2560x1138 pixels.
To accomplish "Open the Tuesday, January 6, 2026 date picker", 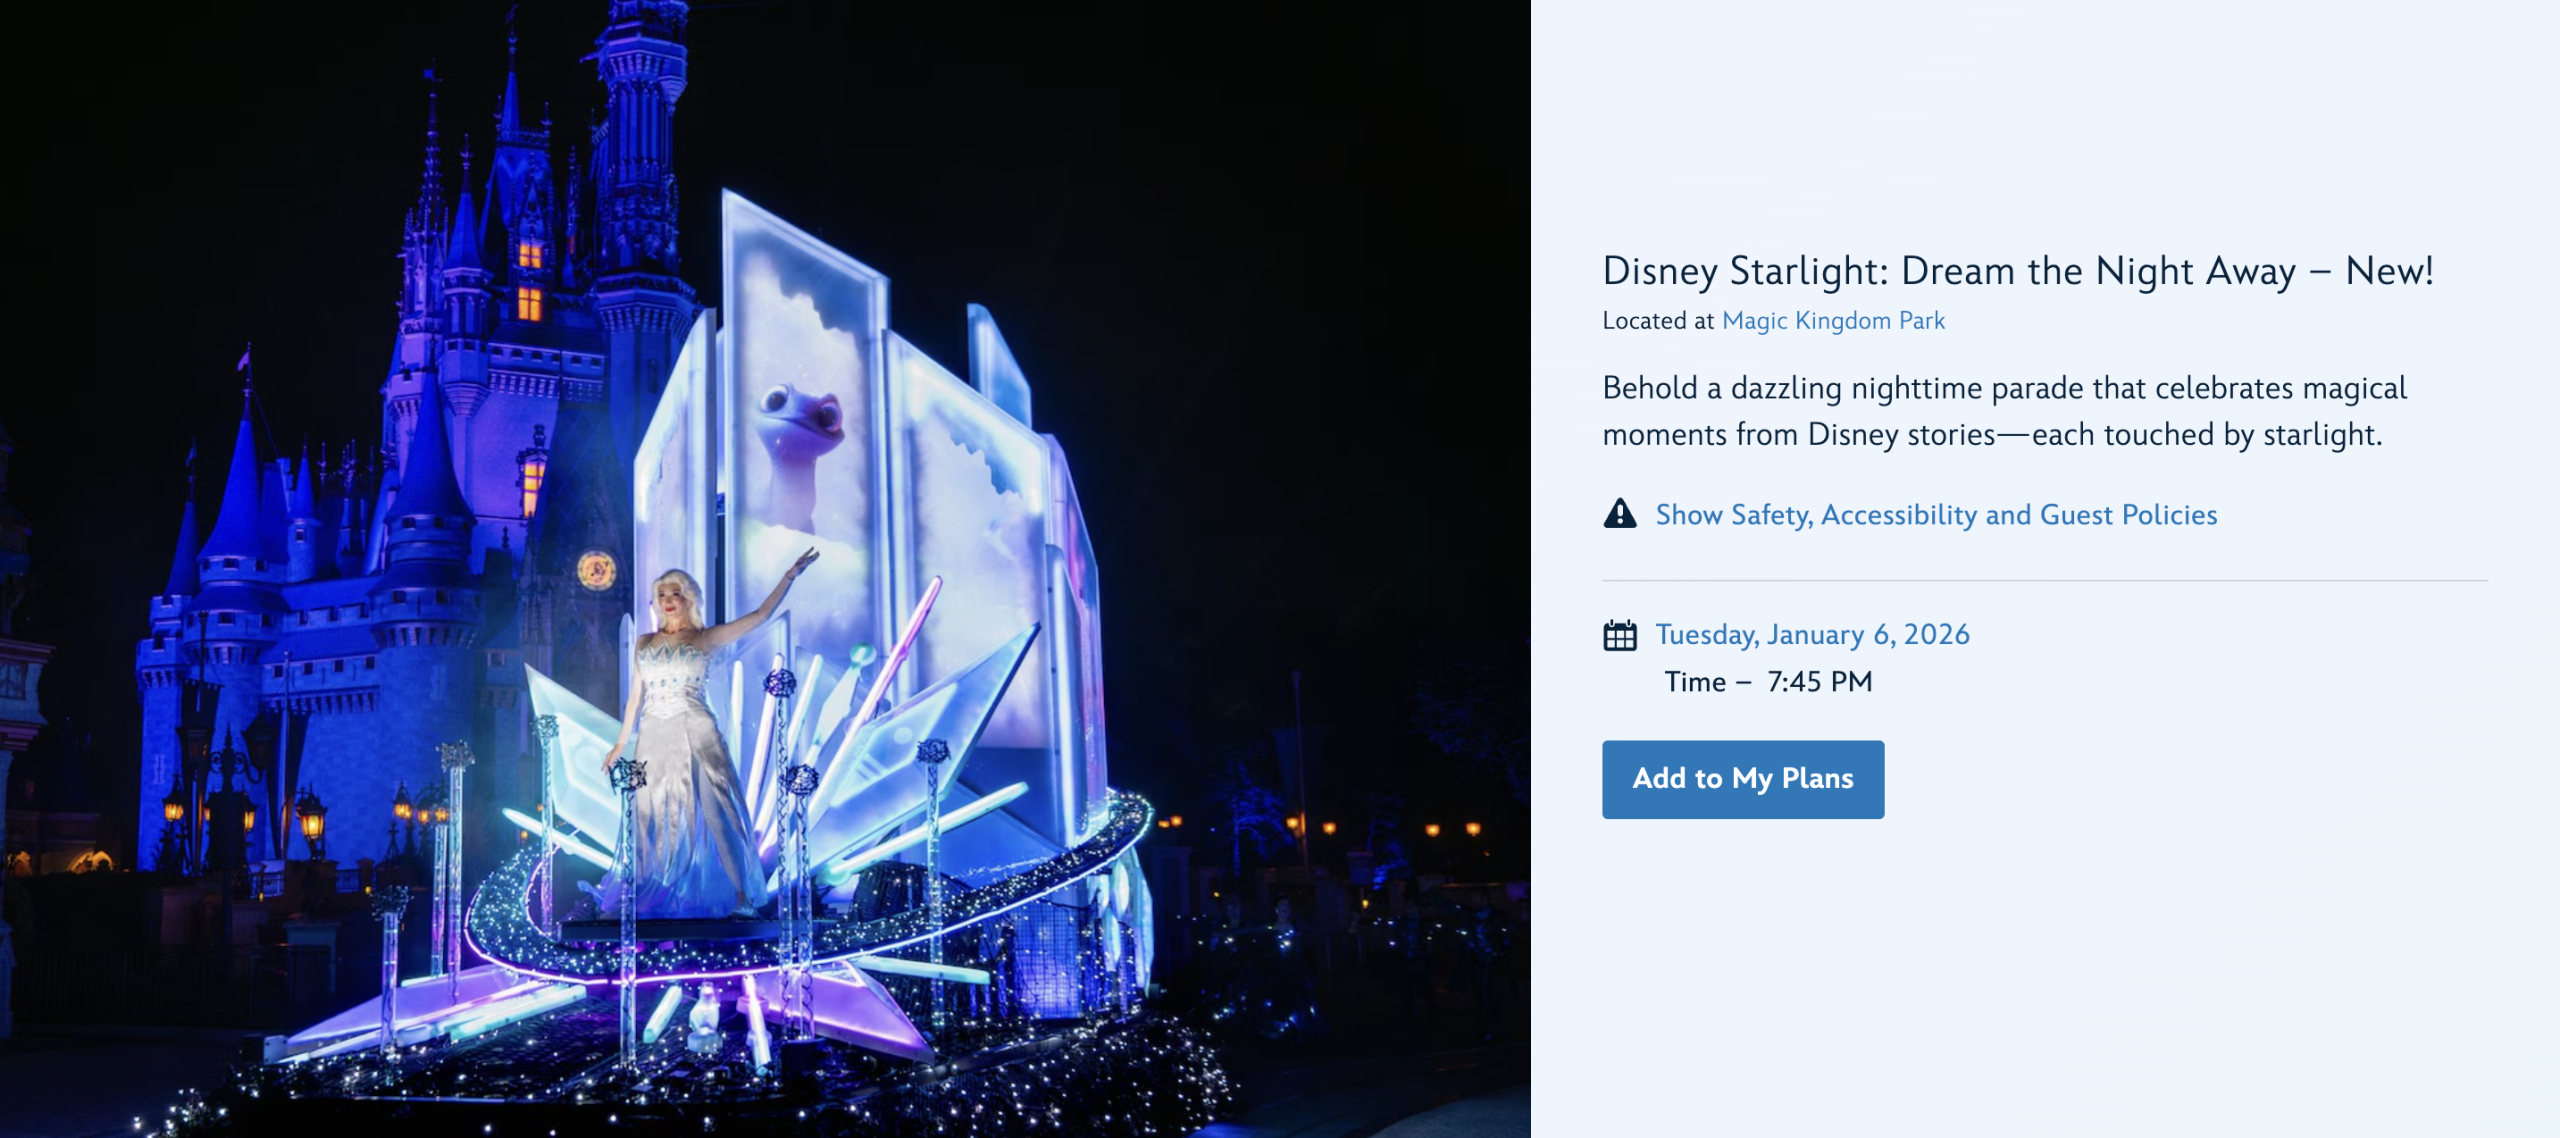I will [1811, 635].
